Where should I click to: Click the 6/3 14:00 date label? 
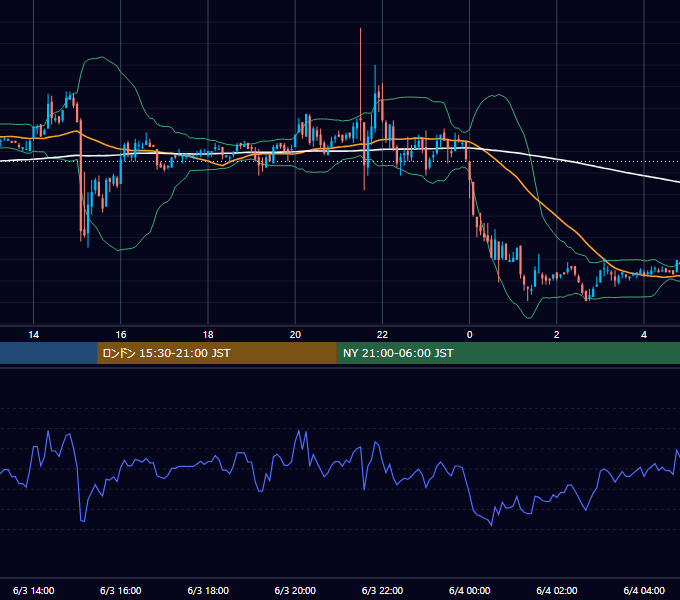tap(33, 590)
